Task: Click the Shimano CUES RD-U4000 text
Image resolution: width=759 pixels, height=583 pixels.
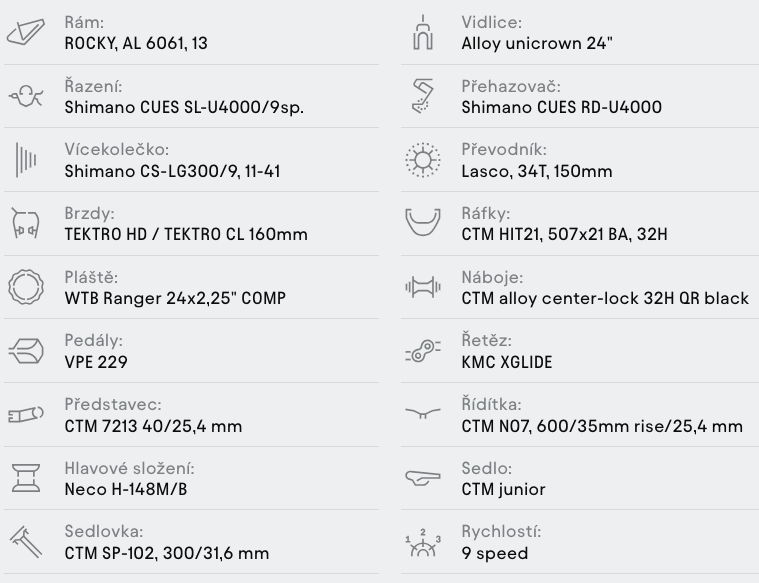Action: (x=562, y=107)
